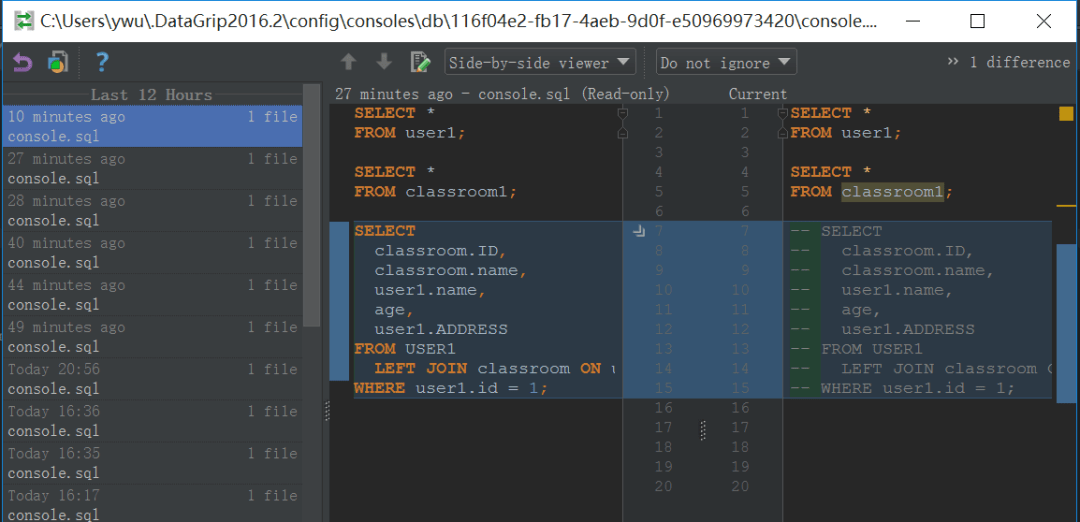1080x522 pixels.
Task: Go to previous difference with up arrow
Action: coord(348,62)
